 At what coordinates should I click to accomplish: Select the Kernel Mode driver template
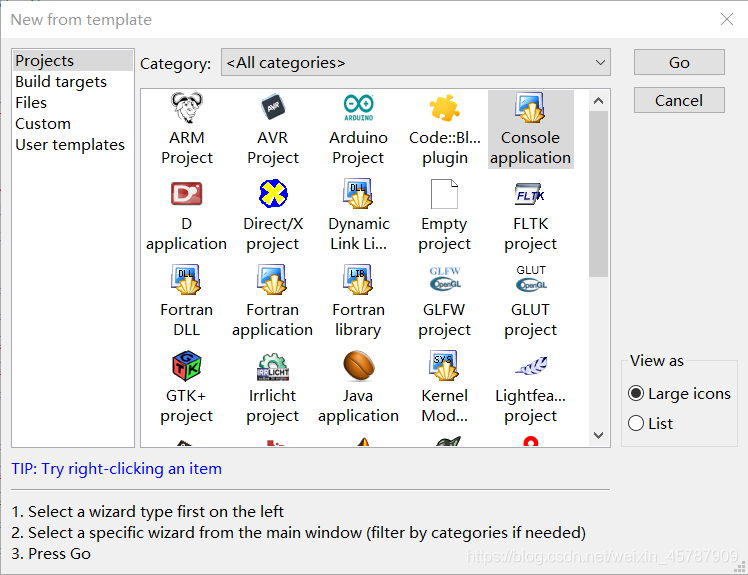point(445,387)
